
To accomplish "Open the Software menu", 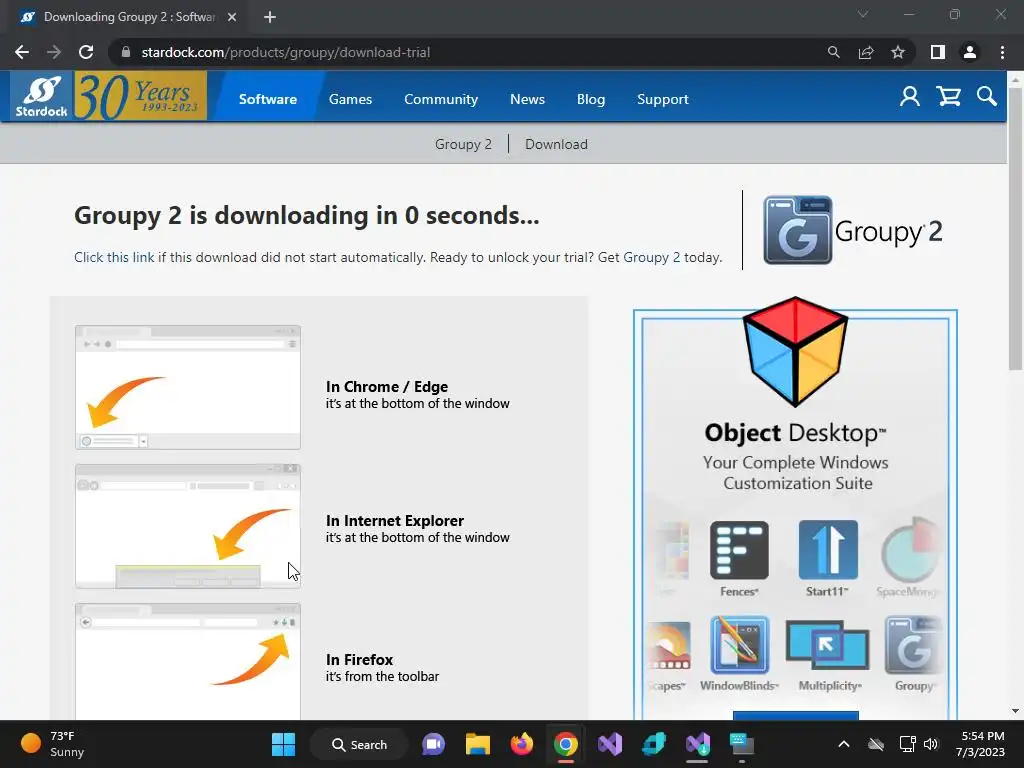I will [x=268, y=99].
